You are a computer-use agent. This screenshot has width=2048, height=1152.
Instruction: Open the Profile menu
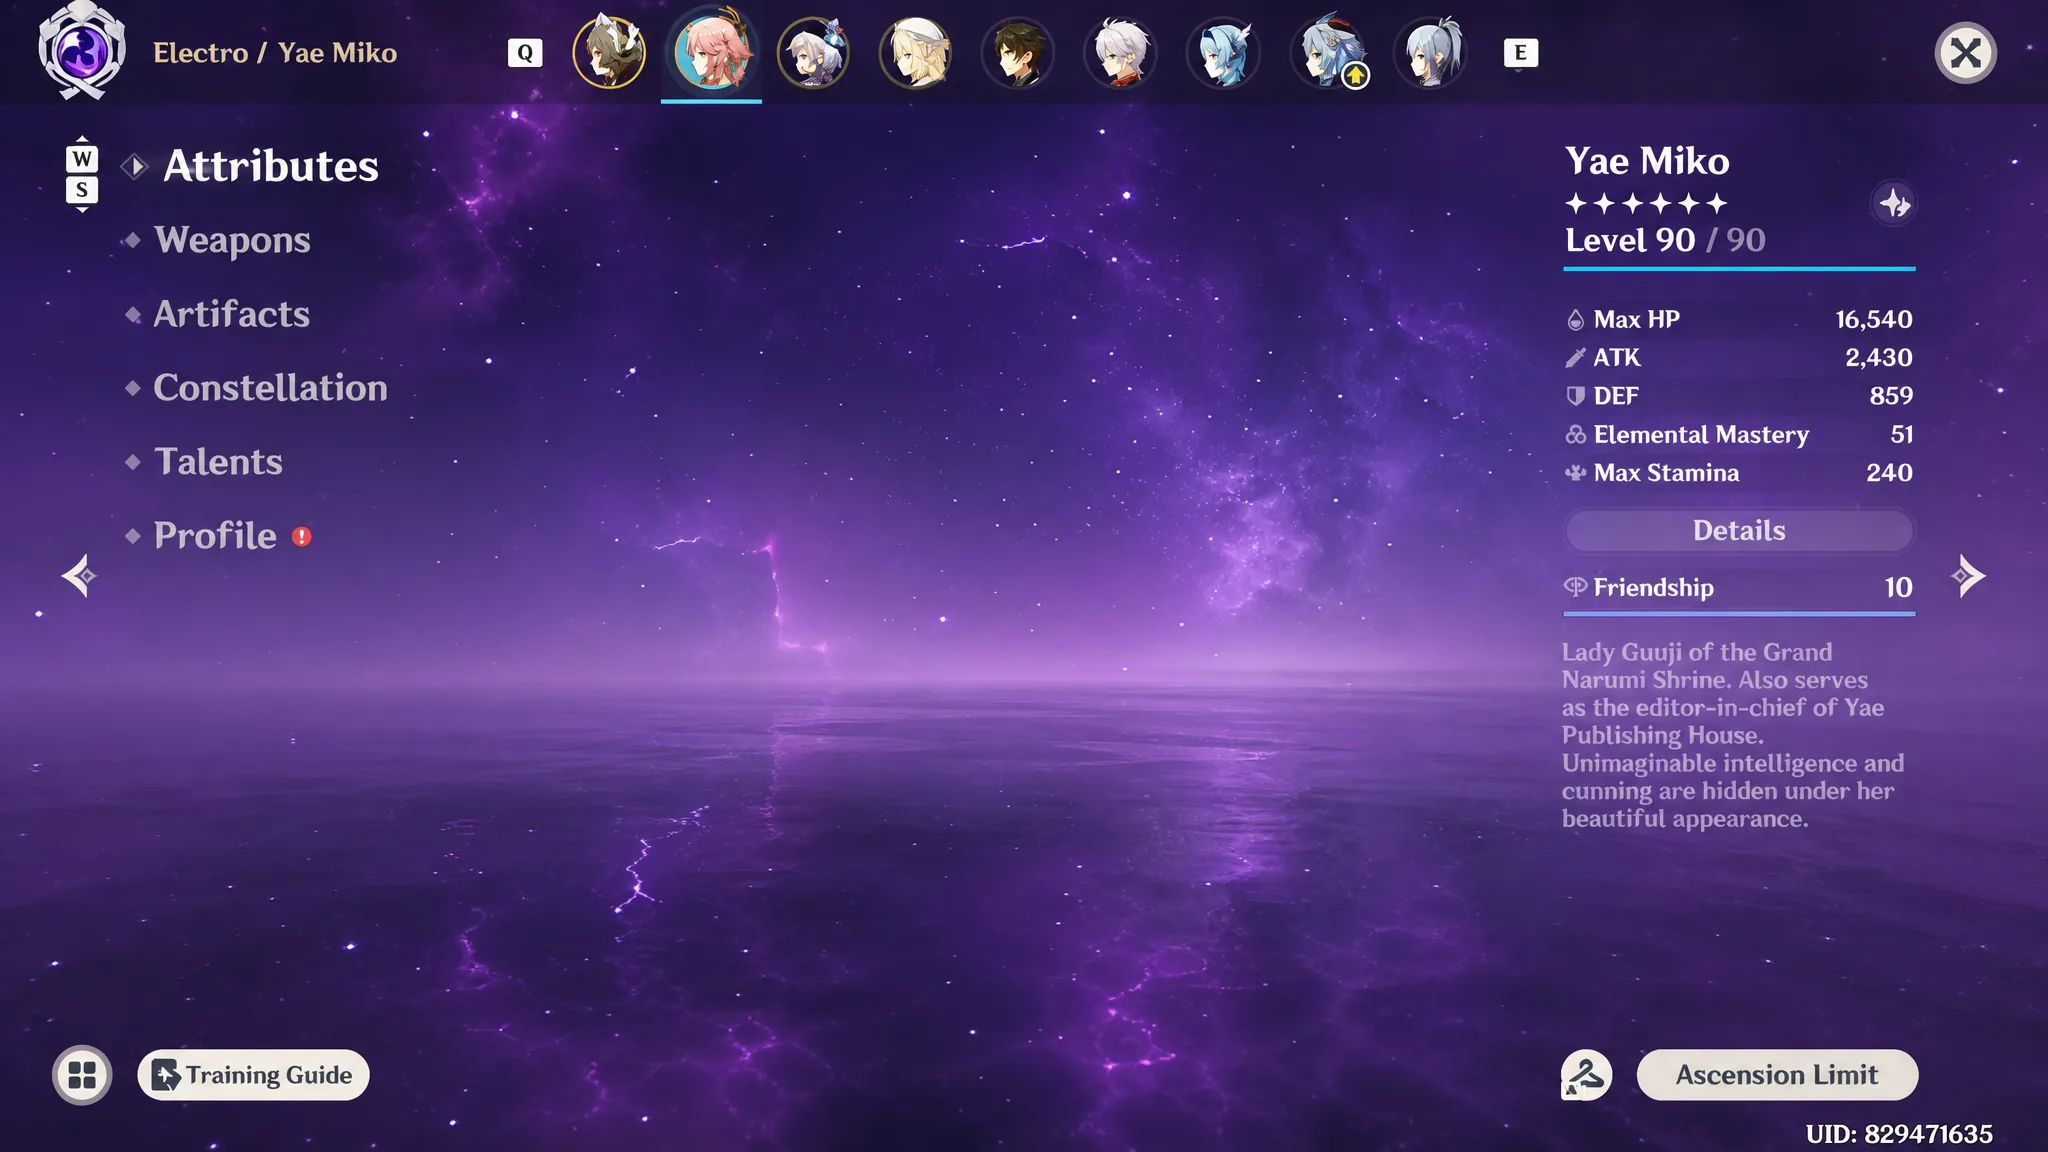[x=215, y=536]
